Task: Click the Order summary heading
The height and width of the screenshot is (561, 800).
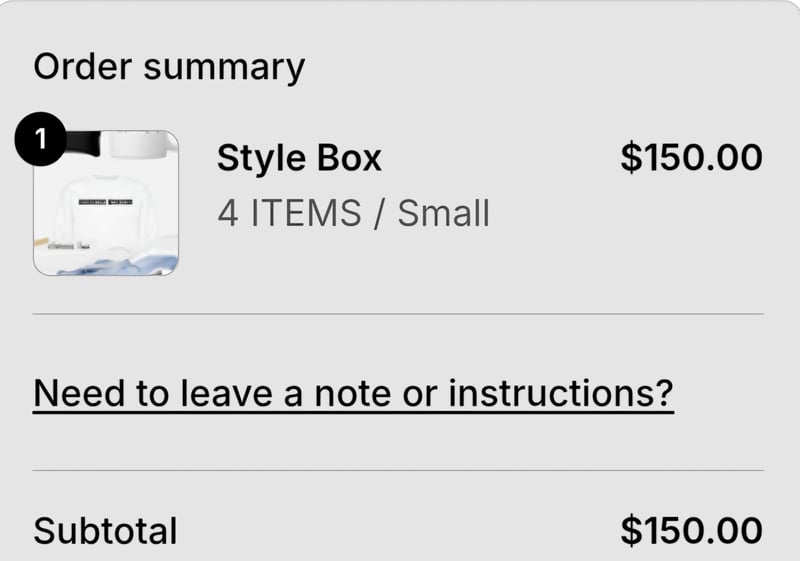Action: [169, 67]
